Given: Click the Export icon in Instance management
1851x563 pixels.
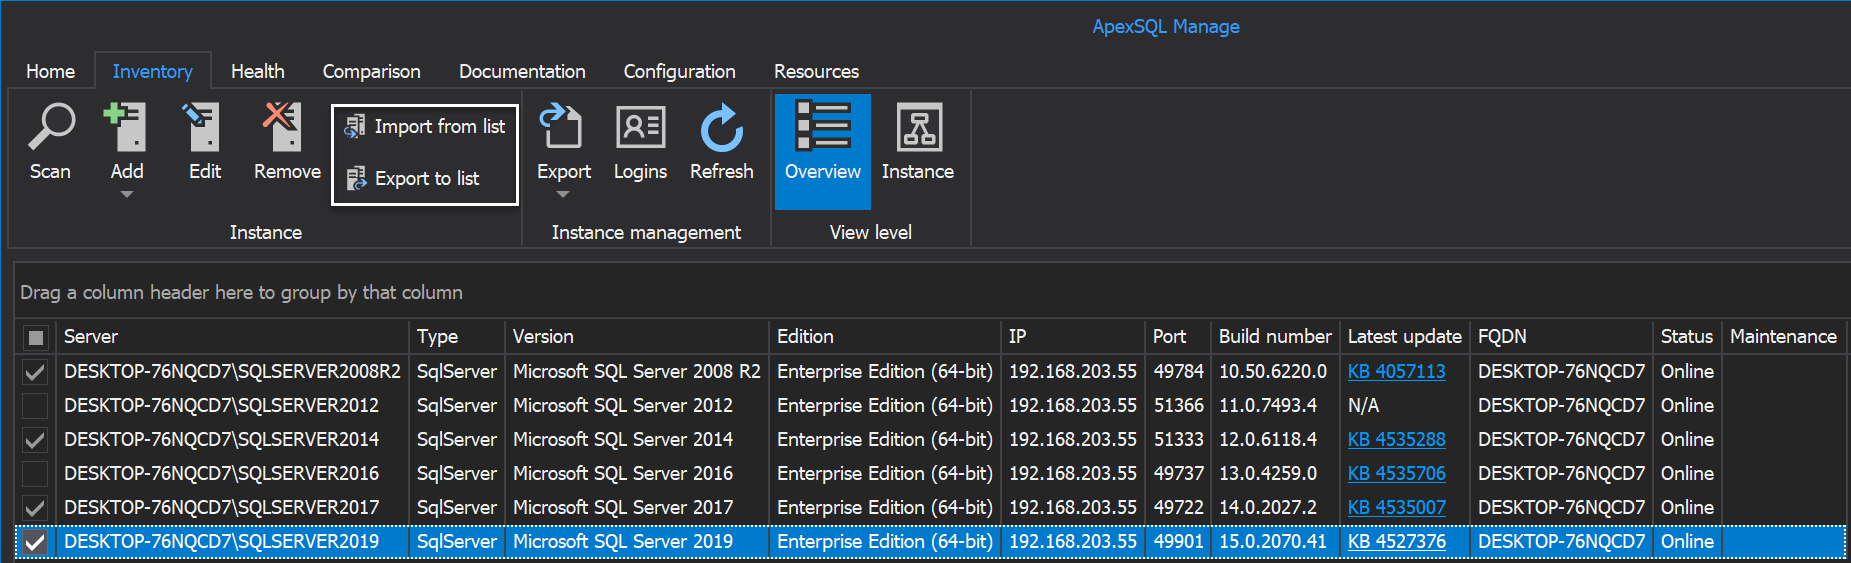Looking at the screenshot, I should 561,127.
